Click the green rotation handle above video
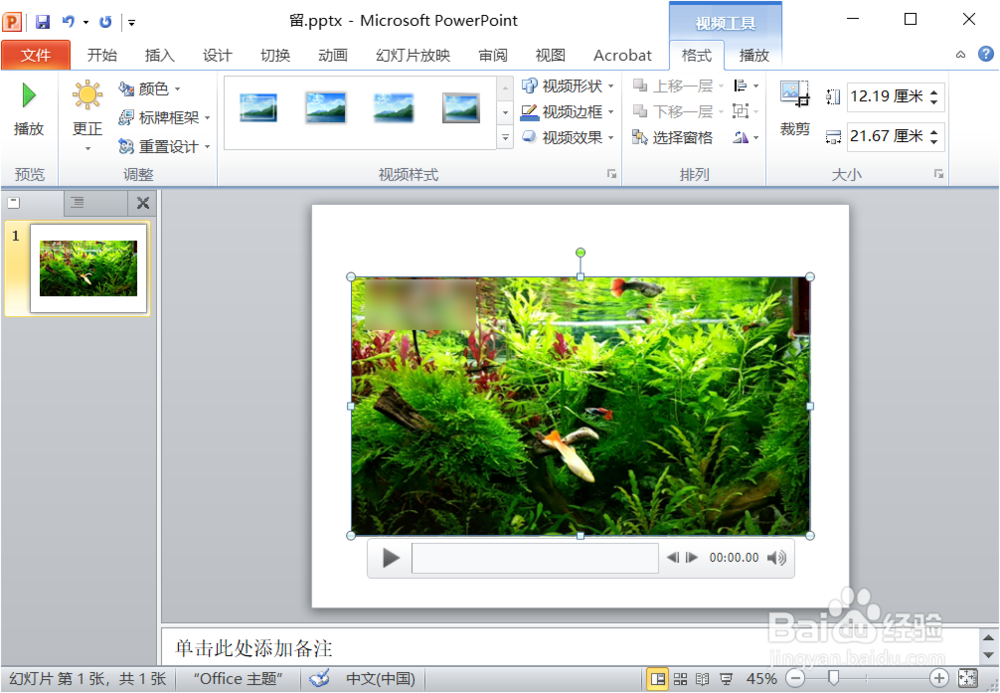The image size is (1000, 693). click(x=580, y=253)
